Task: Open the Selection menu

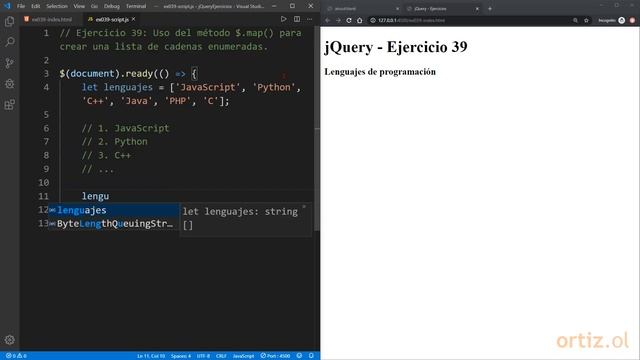Action: click(x=57, y=6)
